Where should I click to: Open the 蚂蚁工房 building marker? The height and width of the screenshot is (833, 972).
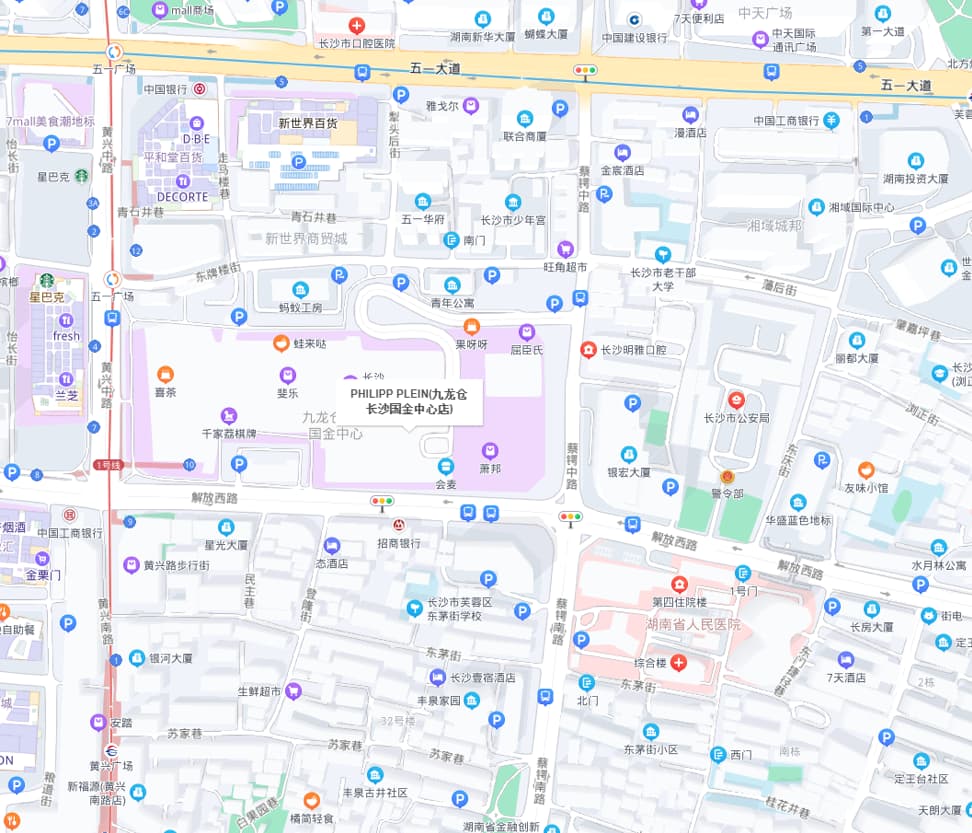[x=300, y=289]
